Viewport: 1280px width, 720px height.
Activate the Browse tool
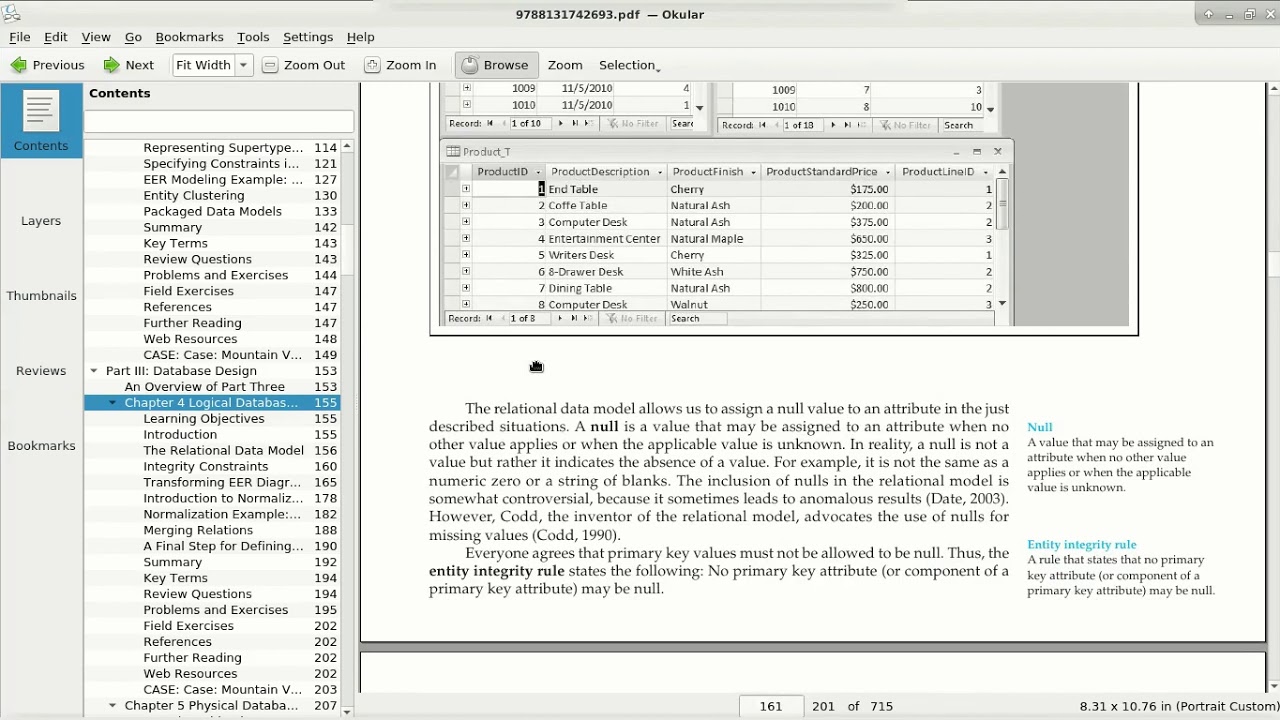tap(496, 65)
